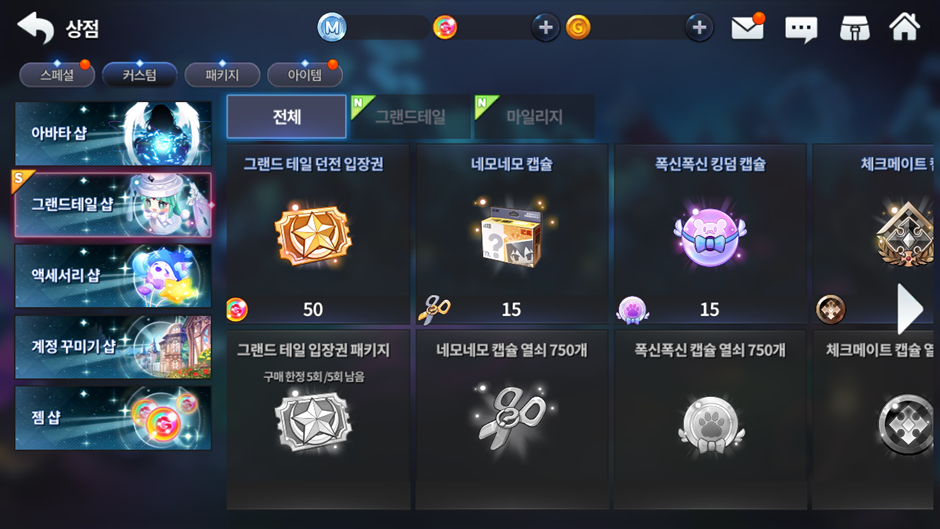The image size is (940, 529).
Task: Switch to the 스페셜 tab
Action: [57, 75]
